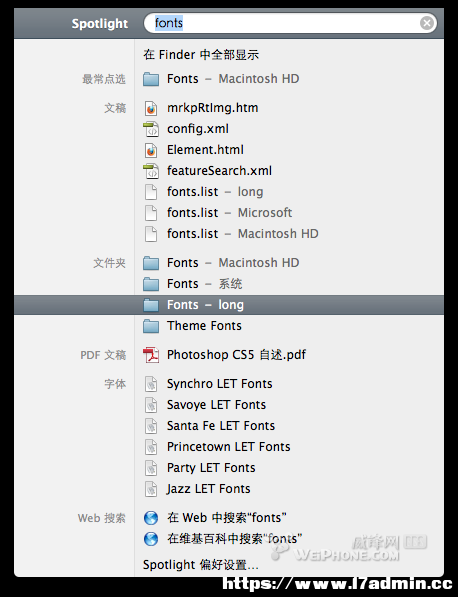Screen dimensions: 458x597
Task: Click the Firefox icon next to mrkpRtImg.htm
Action: (151, 108)
